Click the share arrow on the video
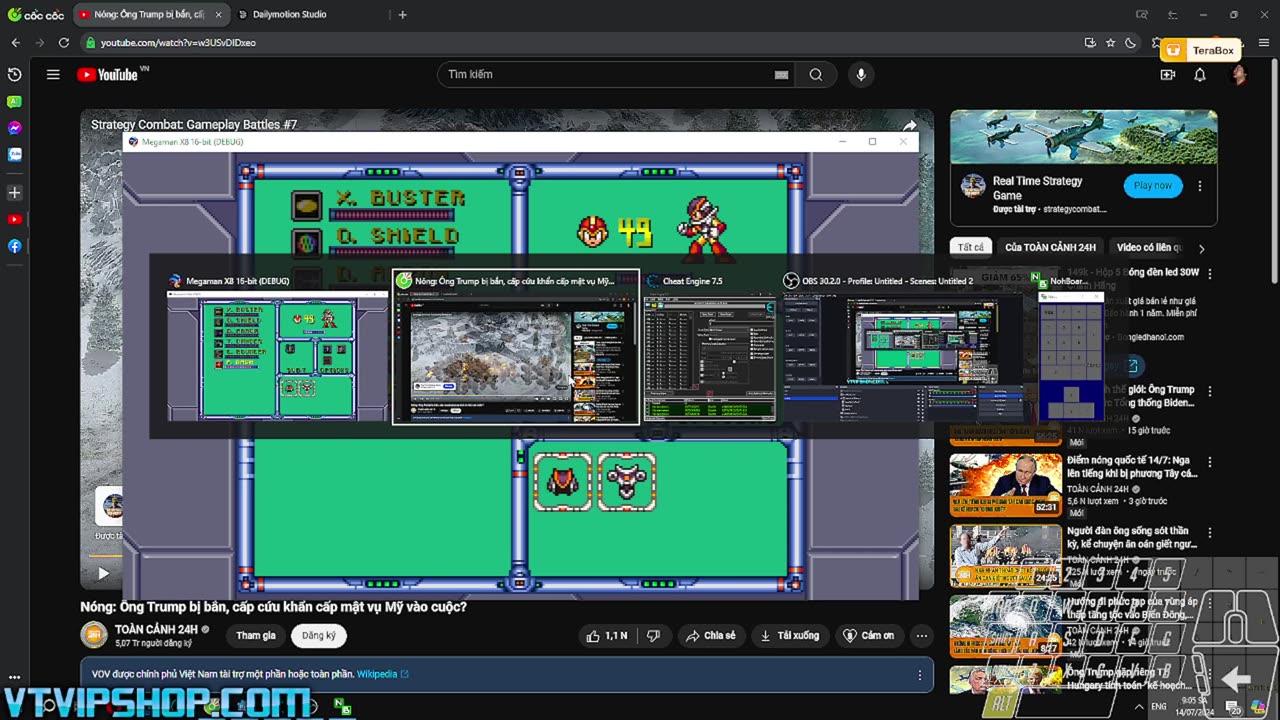1280x720 pixels. (x=910, y=125)
